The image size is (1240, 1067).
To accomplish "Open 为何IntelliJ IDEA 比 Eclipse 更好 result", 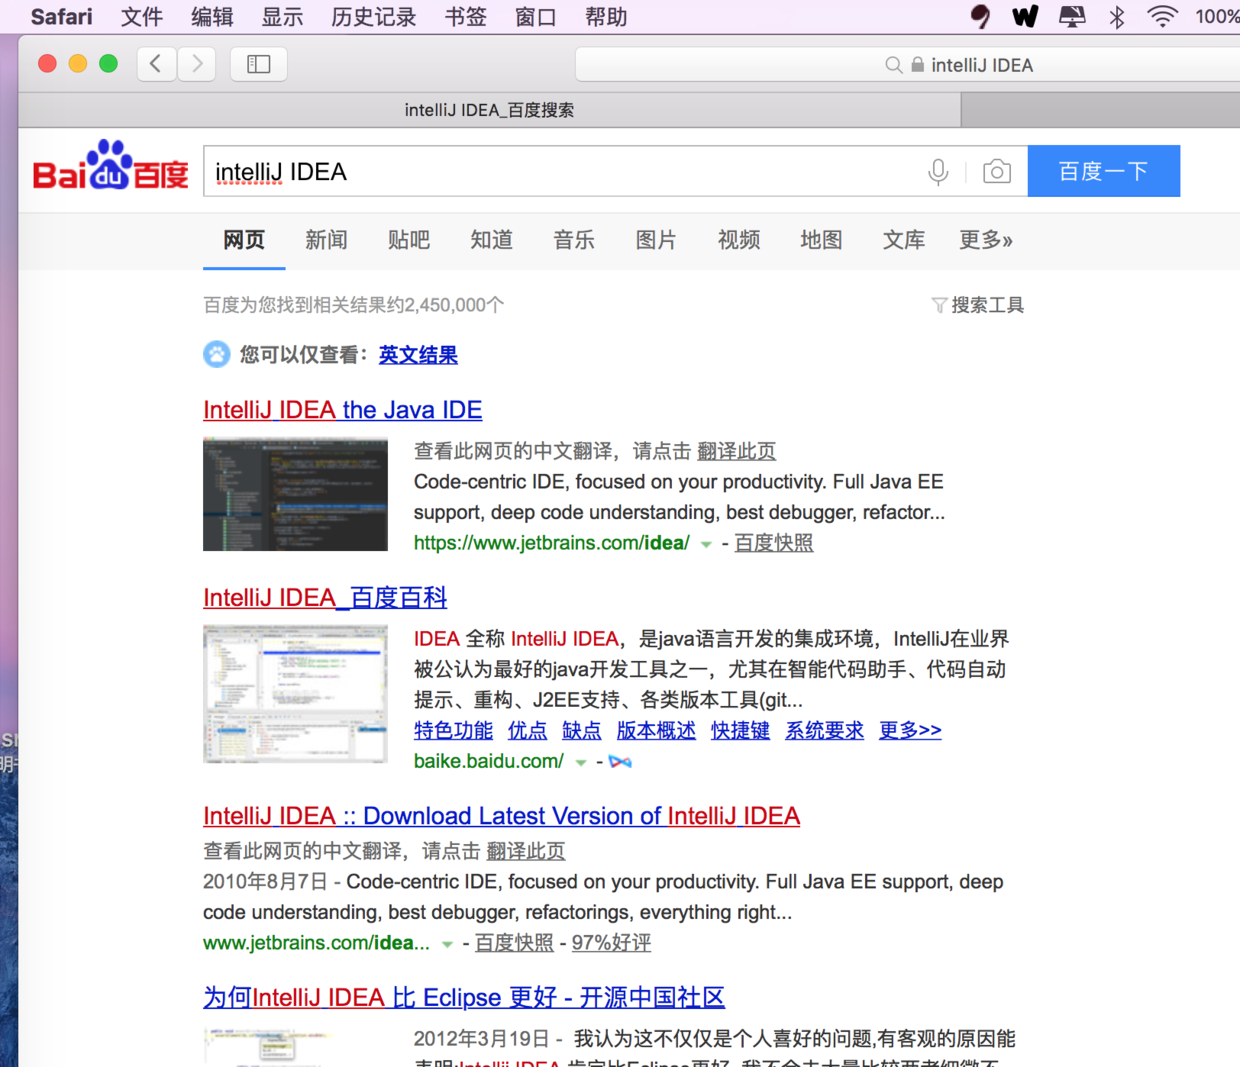I will point(464,997).
